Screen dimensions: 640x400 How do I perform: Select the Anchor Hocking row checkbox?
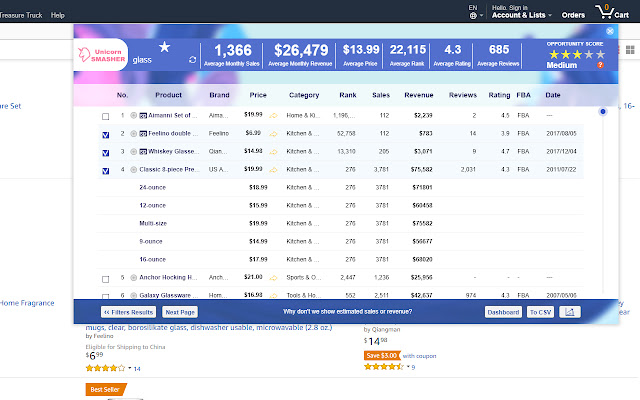pos(106,278)
